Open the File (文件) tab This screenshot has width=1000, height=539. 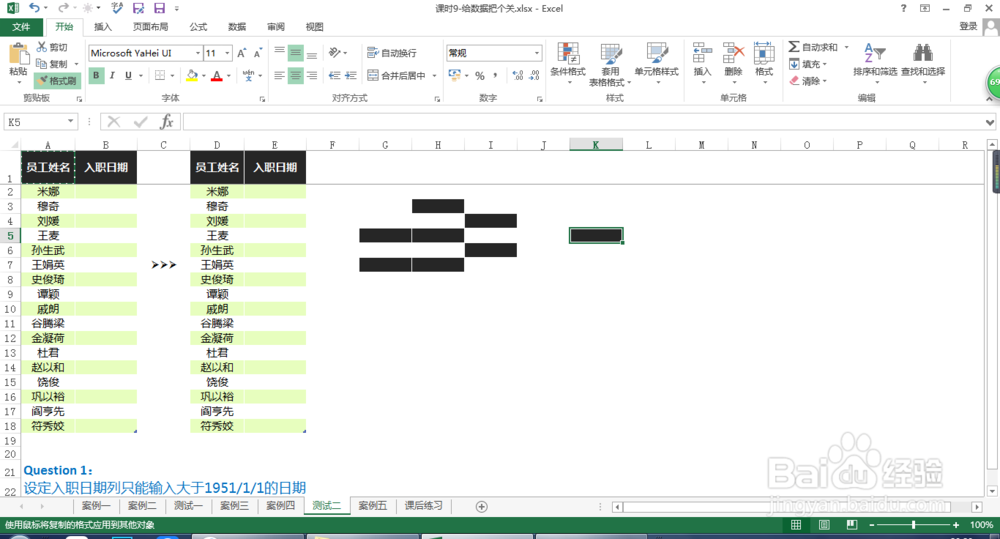point(21,27)
